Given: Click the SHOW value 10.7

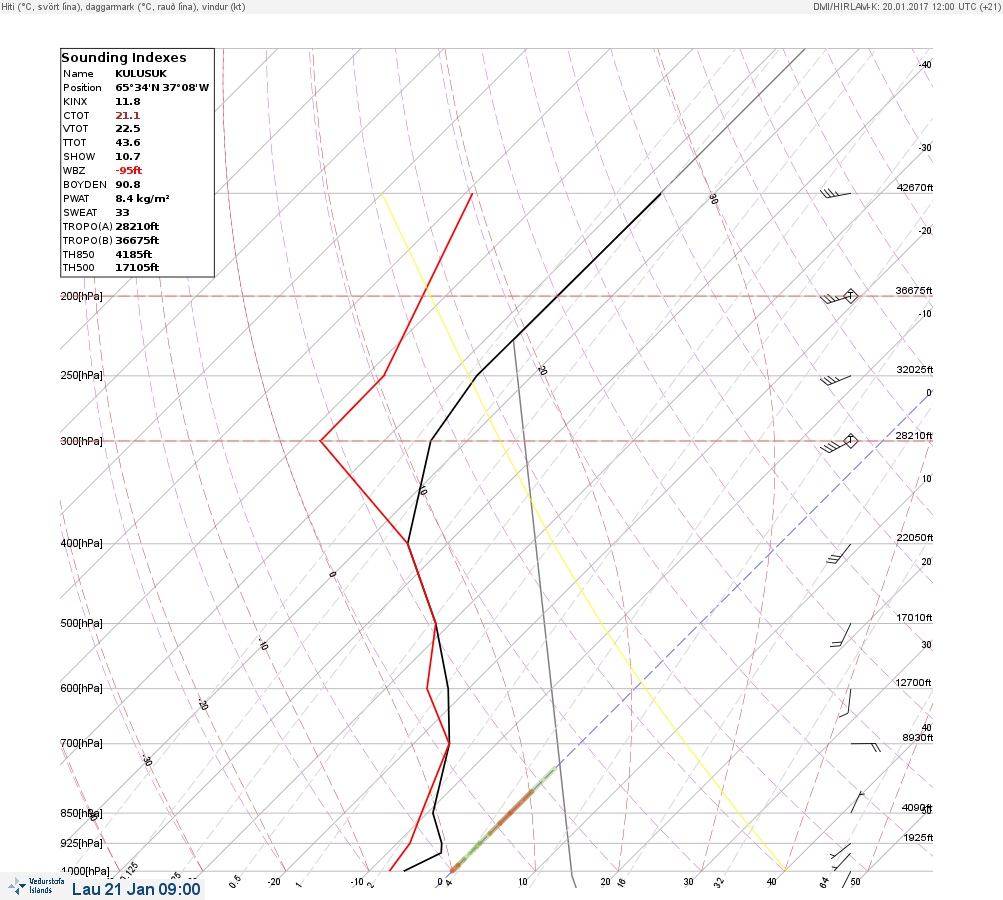Looking at the screenshot, I should point(128,157).
